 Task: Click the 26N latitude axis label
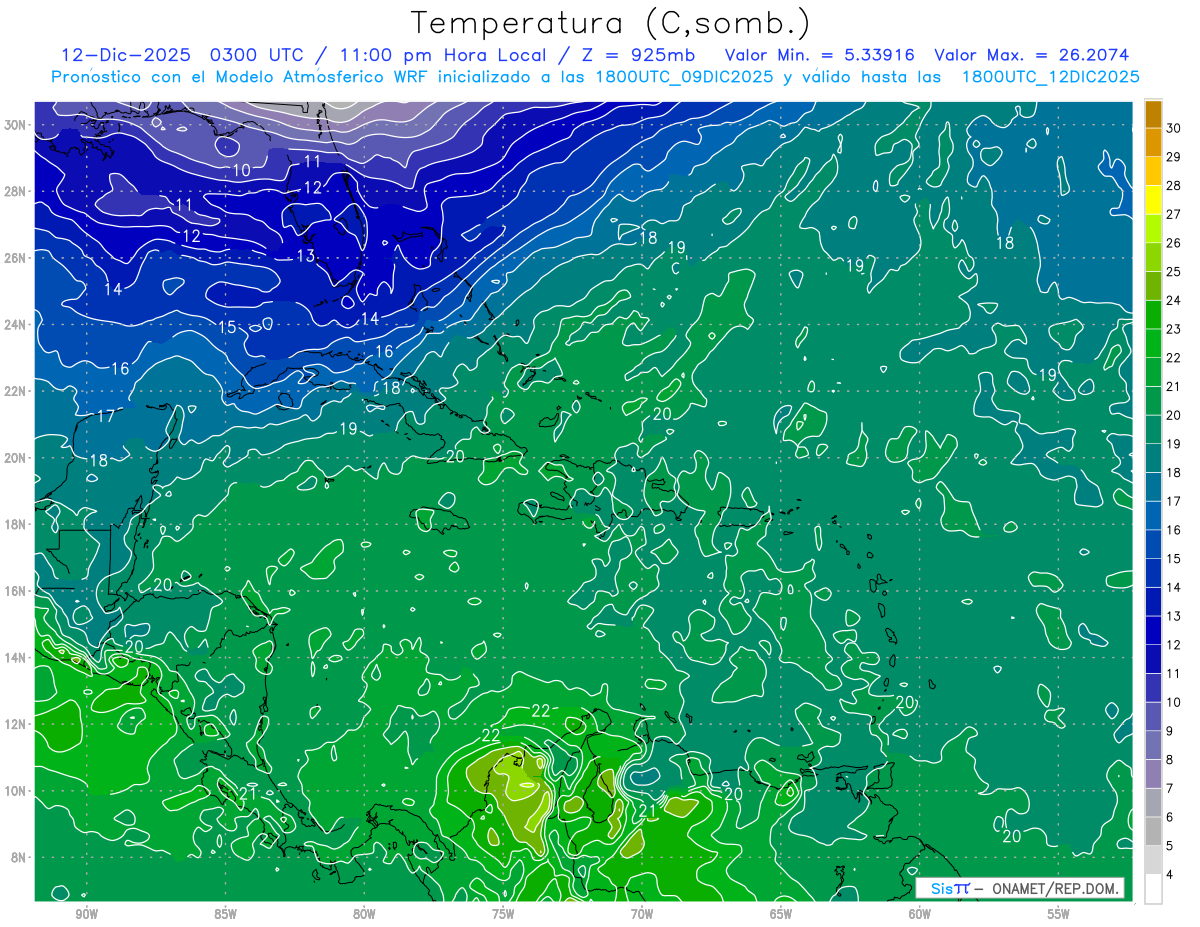pos(17,258)
